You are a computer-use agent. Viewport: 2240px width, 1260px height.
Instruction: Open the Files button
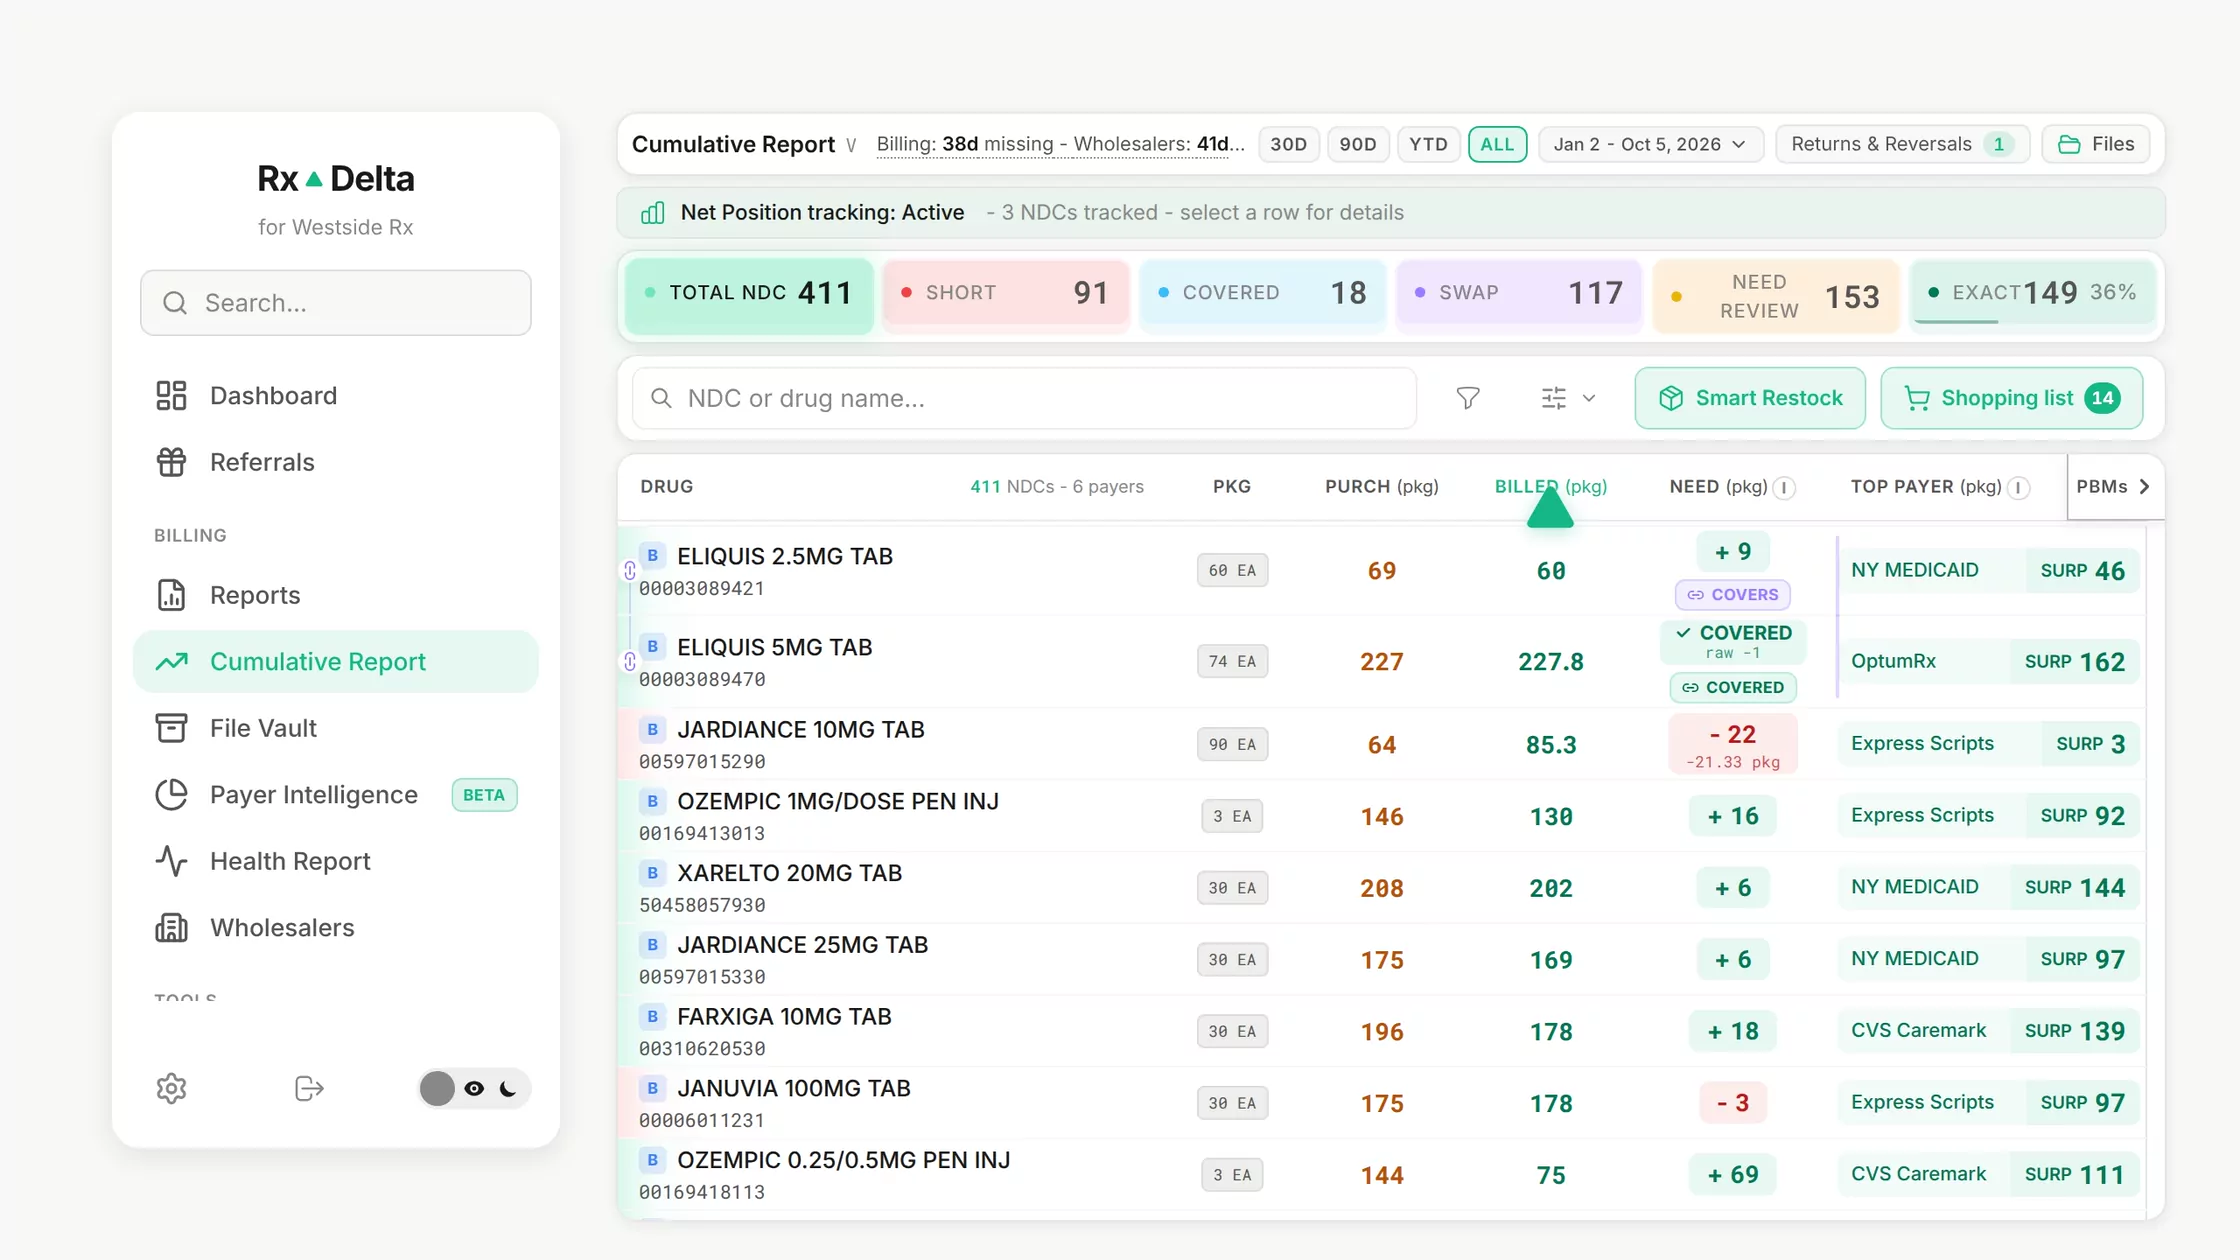2096,144
